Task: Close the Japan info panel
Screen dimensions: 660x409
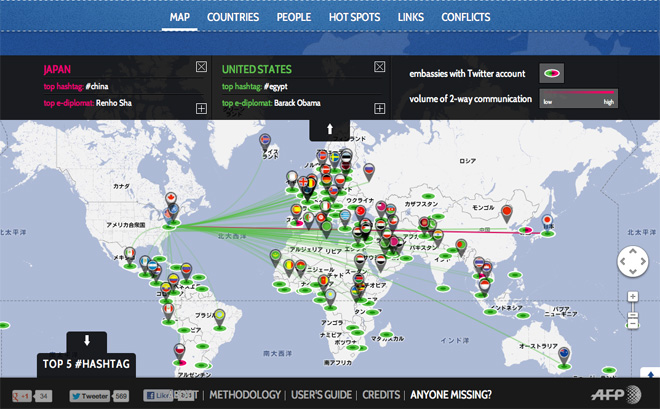Action: (201, 67)
